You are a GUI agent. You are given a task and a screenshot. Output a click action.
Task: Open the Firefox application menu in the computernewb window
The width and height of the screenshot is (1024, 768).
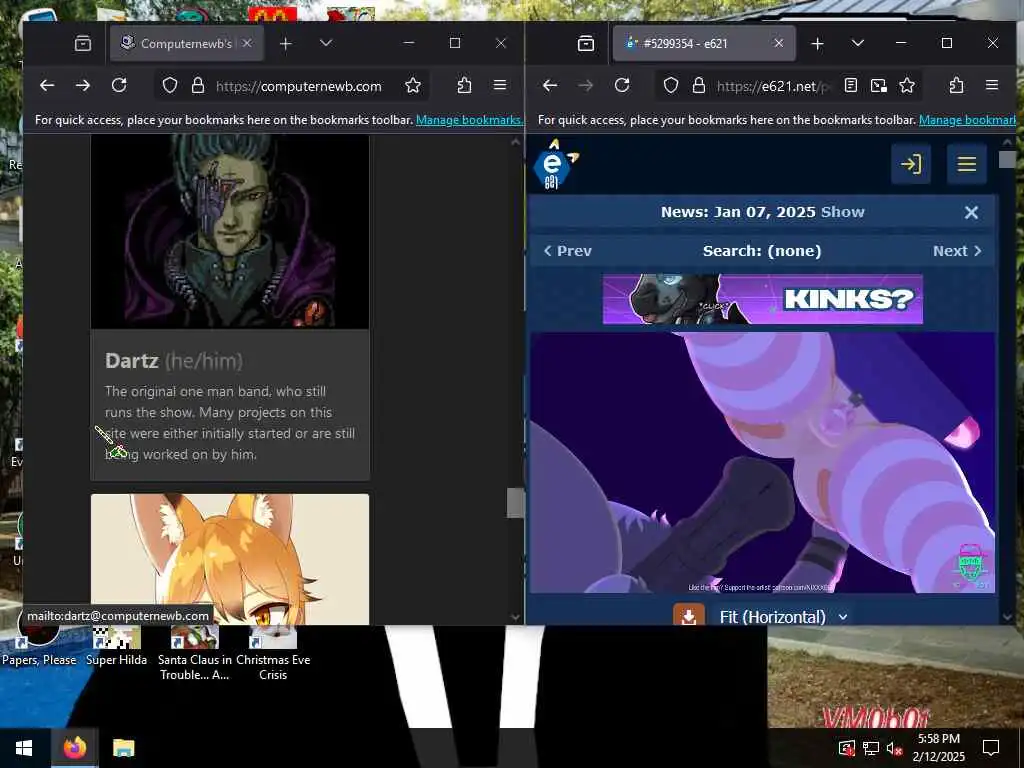(500, 86)
